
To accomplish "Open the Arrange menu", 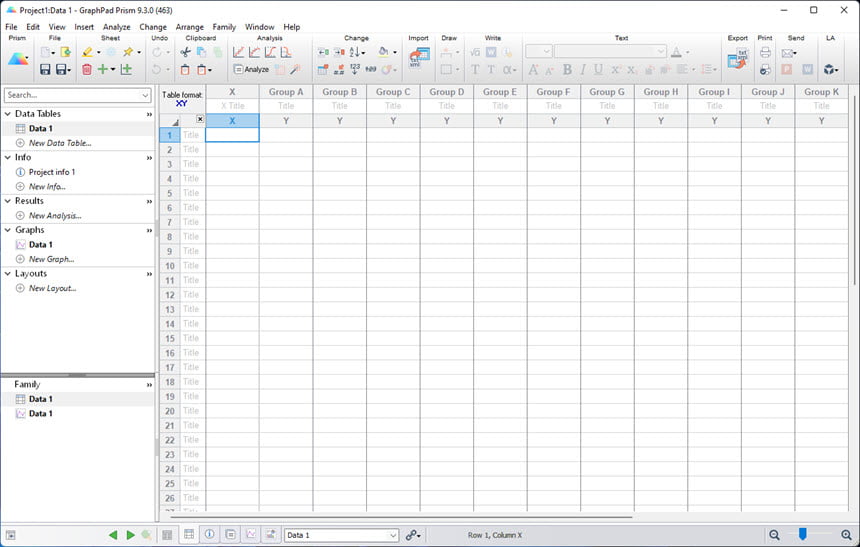I will tap(190, 27).
